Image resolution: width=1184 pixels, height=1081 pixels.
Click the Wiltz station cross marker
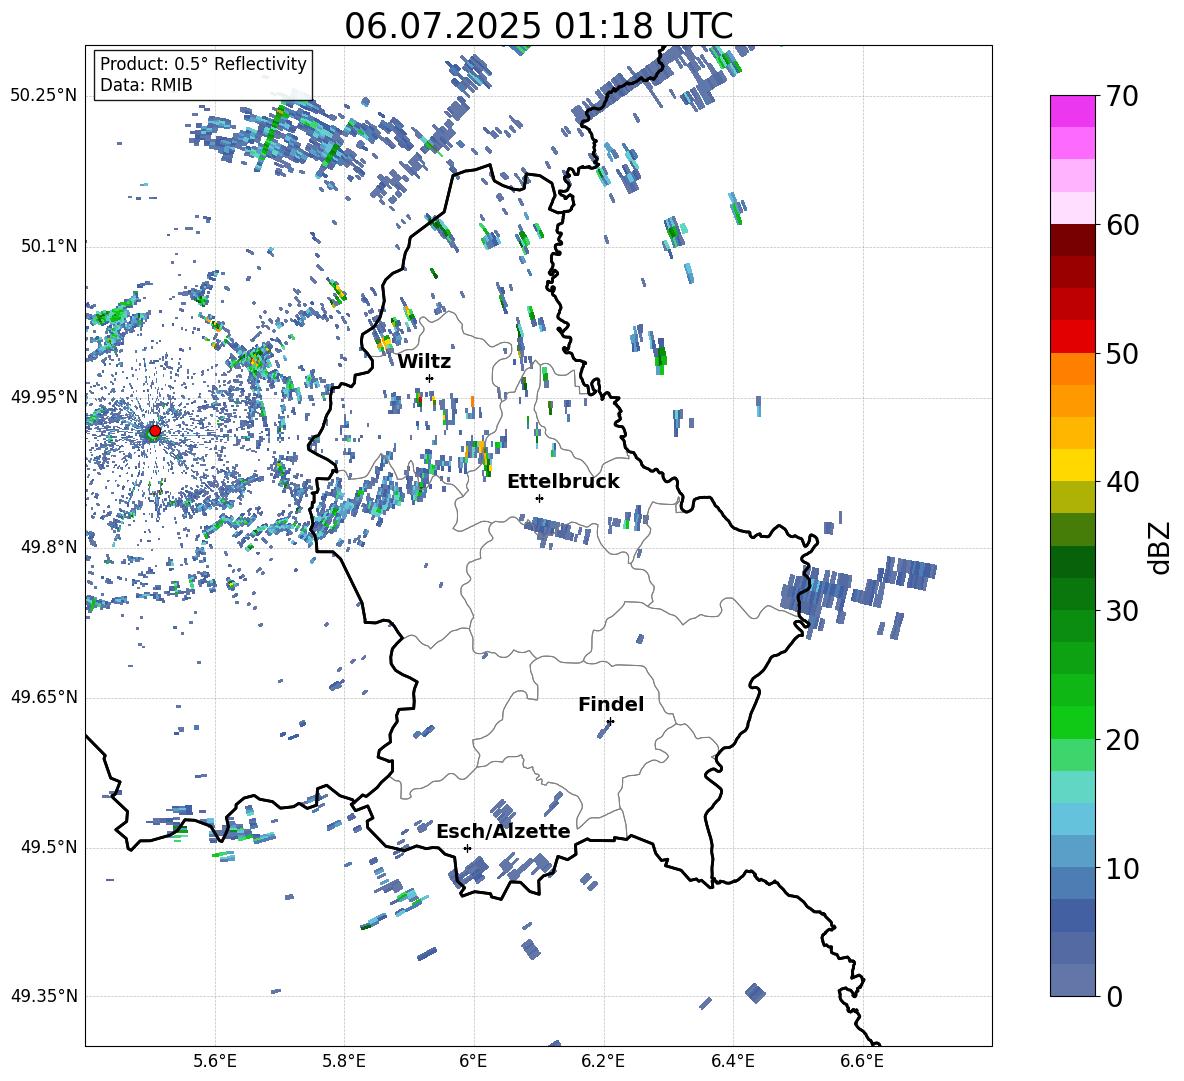click(x=430, y=378)
